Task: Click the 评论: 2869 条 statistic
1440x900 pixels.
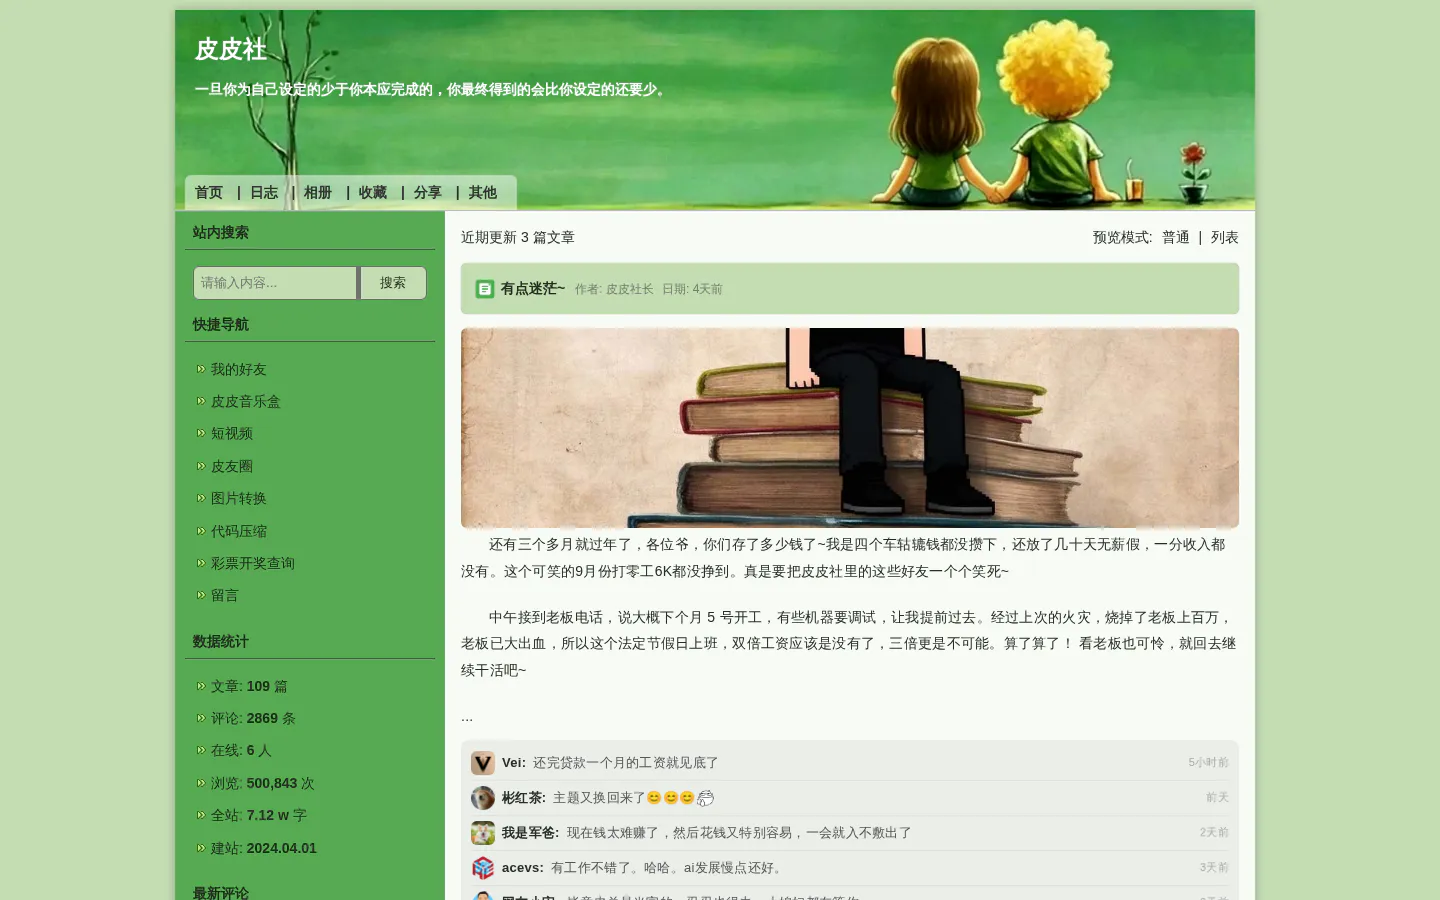Action: tap(253, 719)
